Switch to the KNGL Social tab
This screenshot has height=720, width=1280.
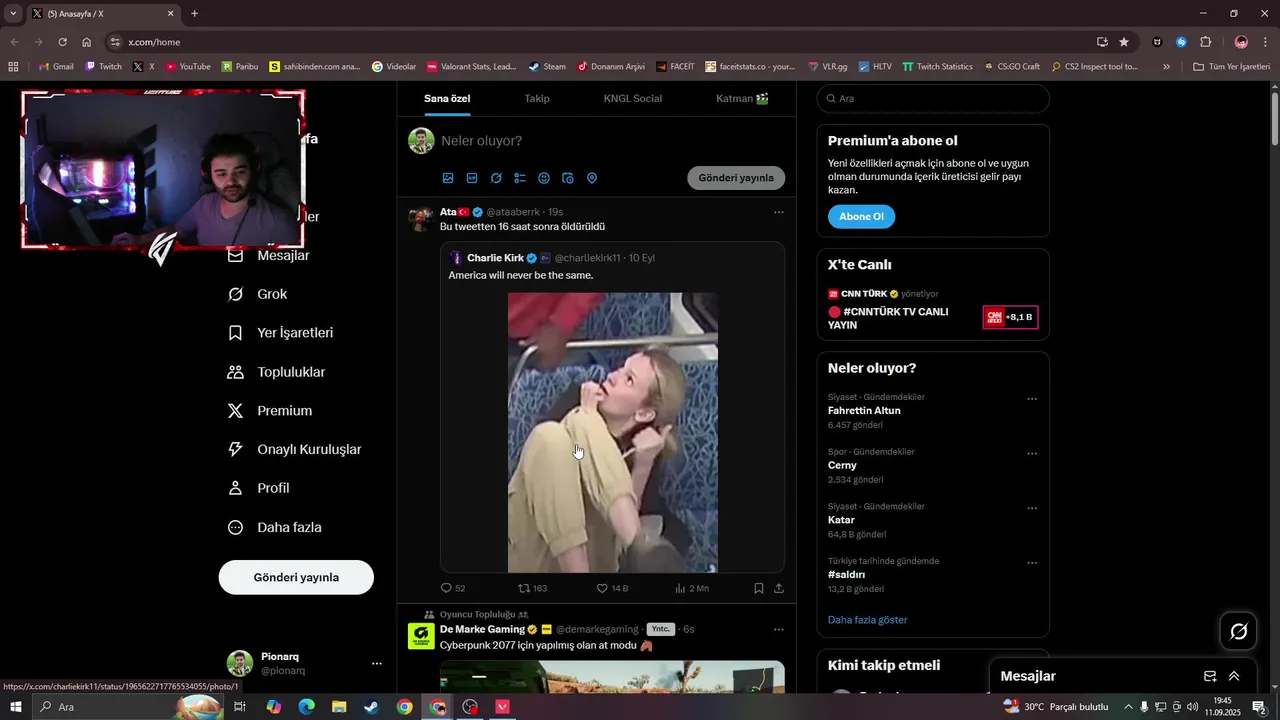click(x=633, y=98)
